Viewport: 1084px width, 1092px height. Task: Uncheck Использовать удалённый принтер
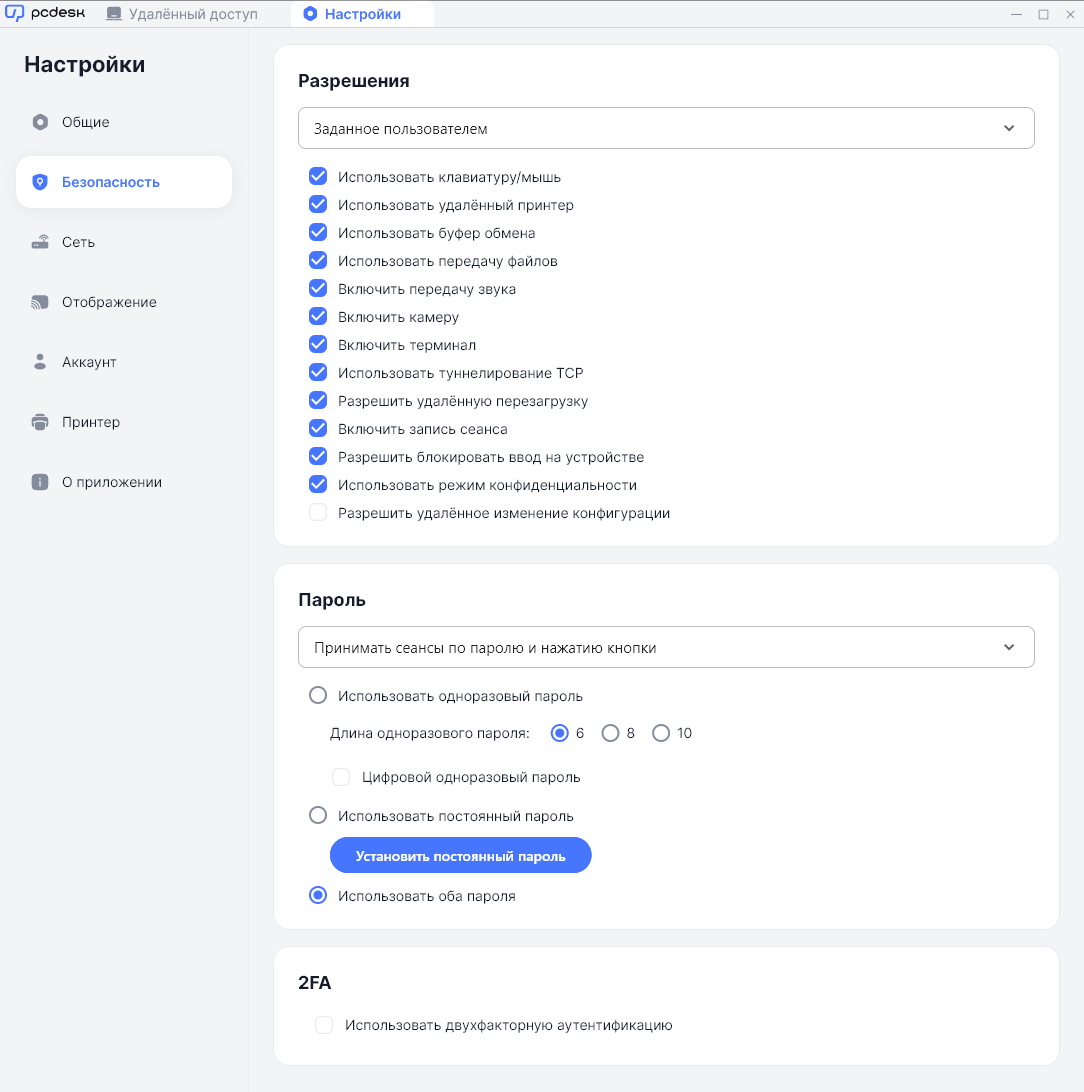point(318,204)
